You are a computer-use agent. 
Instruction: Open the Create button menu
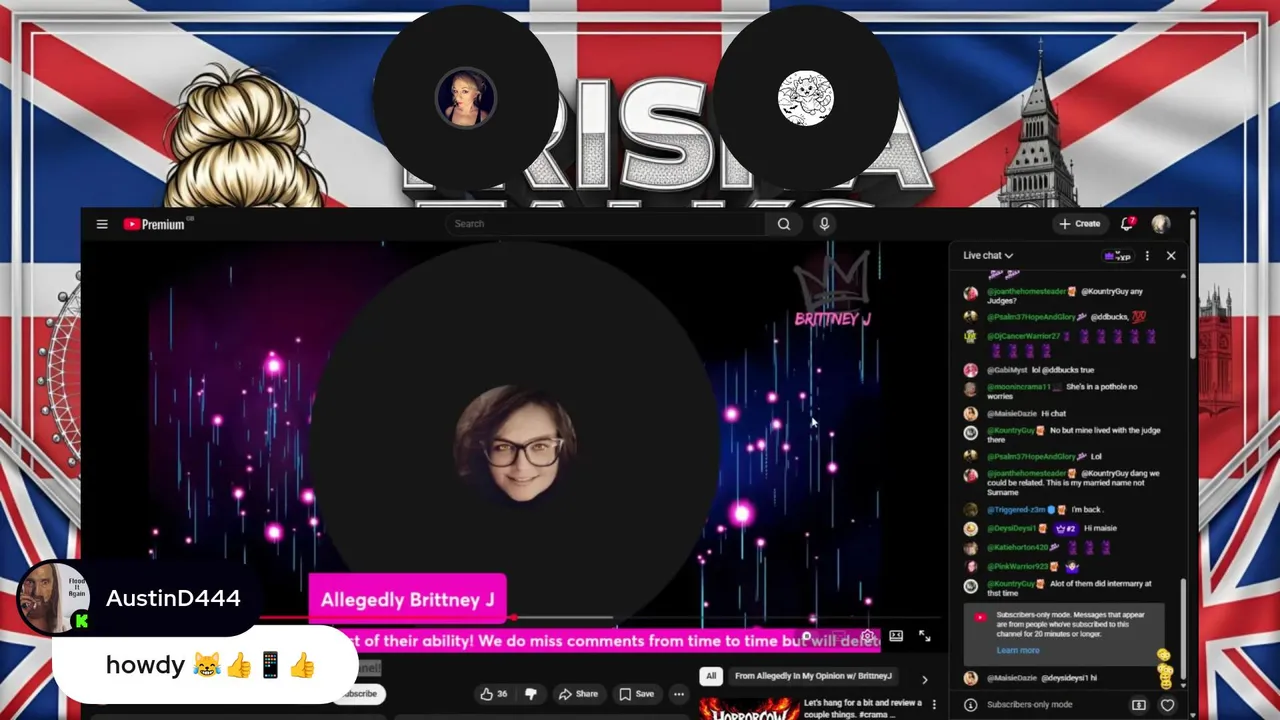click(1080, 224)
